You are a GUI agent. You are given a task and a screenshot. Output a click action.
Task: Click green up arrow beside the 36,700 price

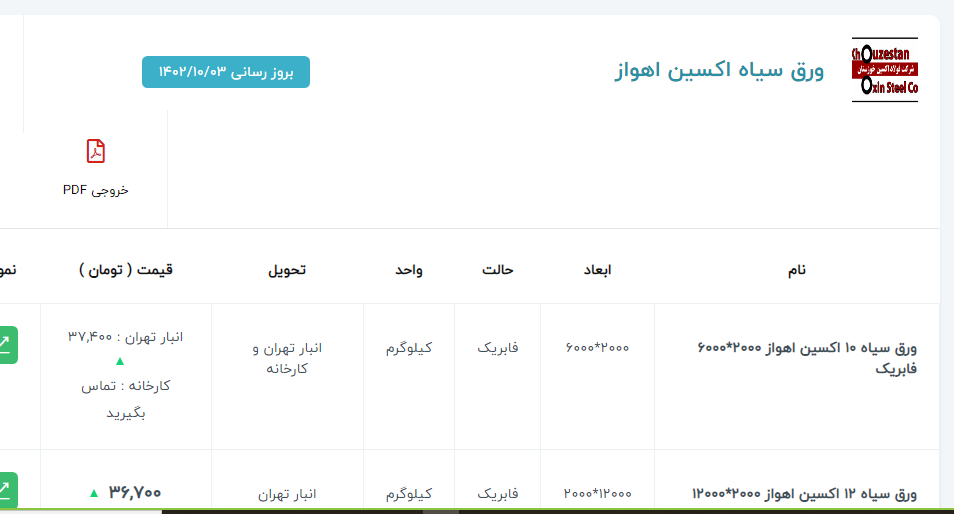point(94,493)
